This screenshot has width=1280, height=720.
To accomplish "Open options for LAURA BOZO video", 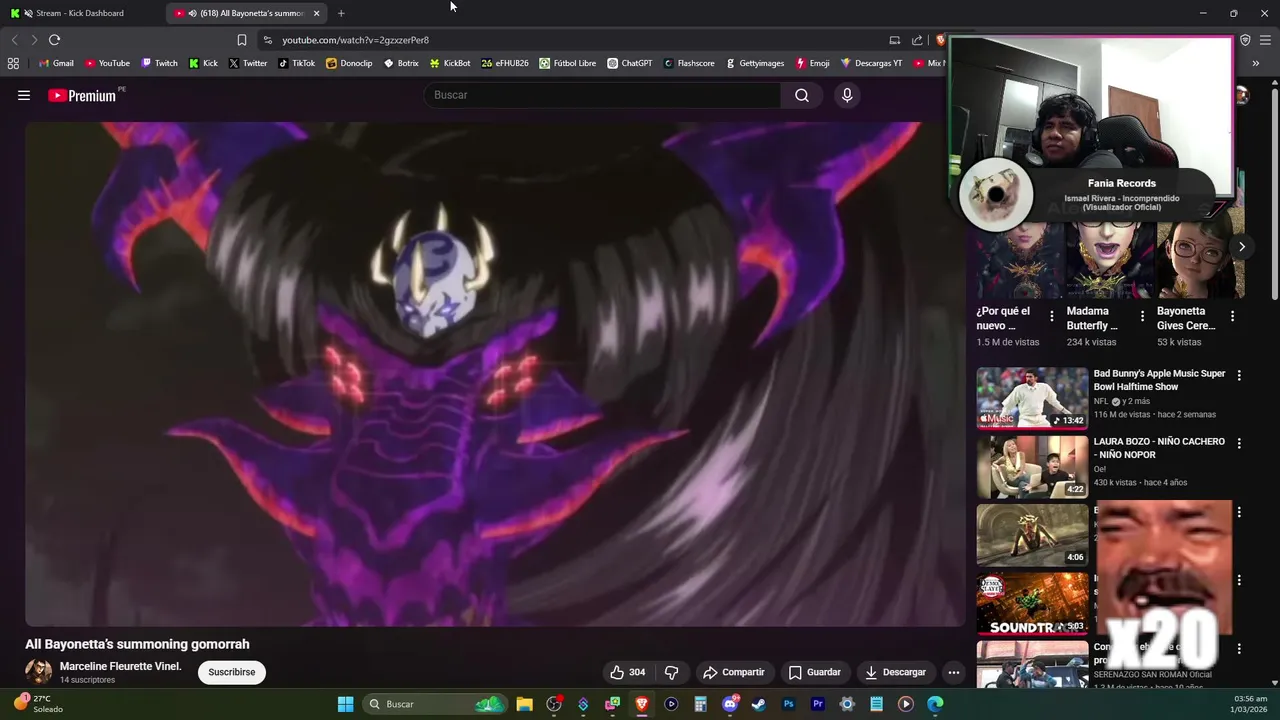I will (x=1239, y=443).
